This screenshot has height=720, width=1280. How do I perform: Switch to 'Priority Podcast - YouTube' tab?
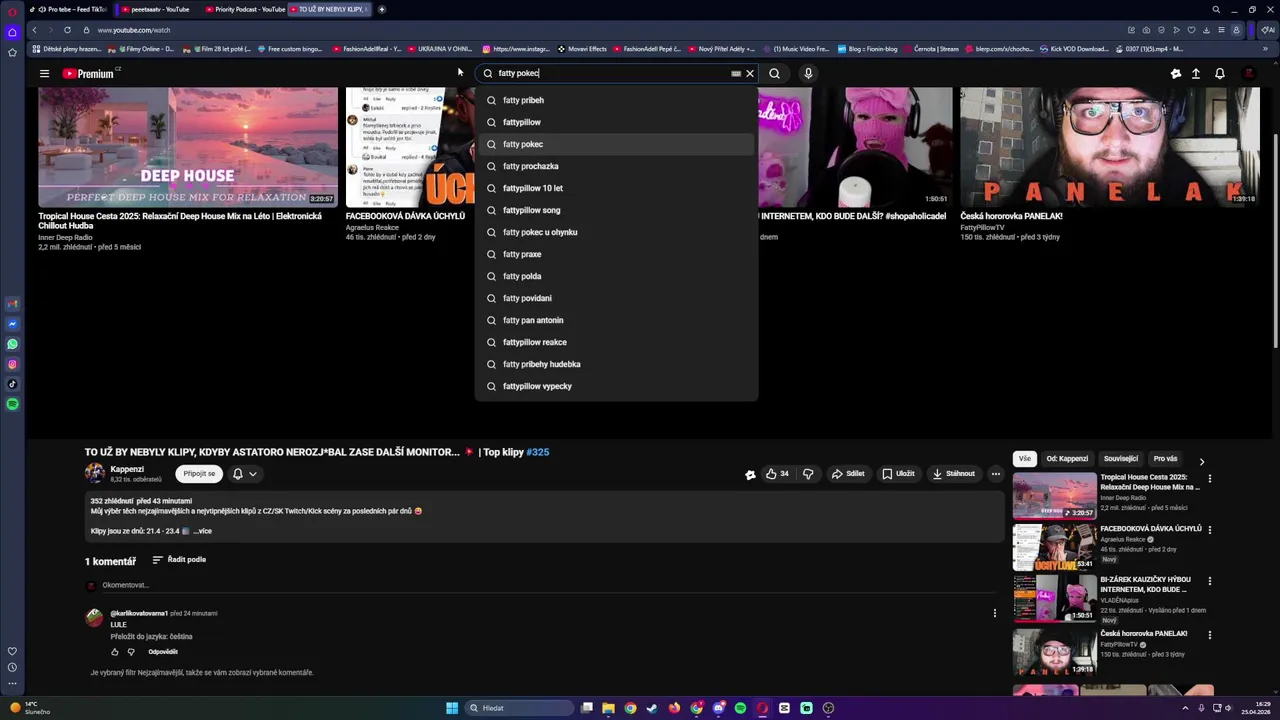[x=244, y=9]
